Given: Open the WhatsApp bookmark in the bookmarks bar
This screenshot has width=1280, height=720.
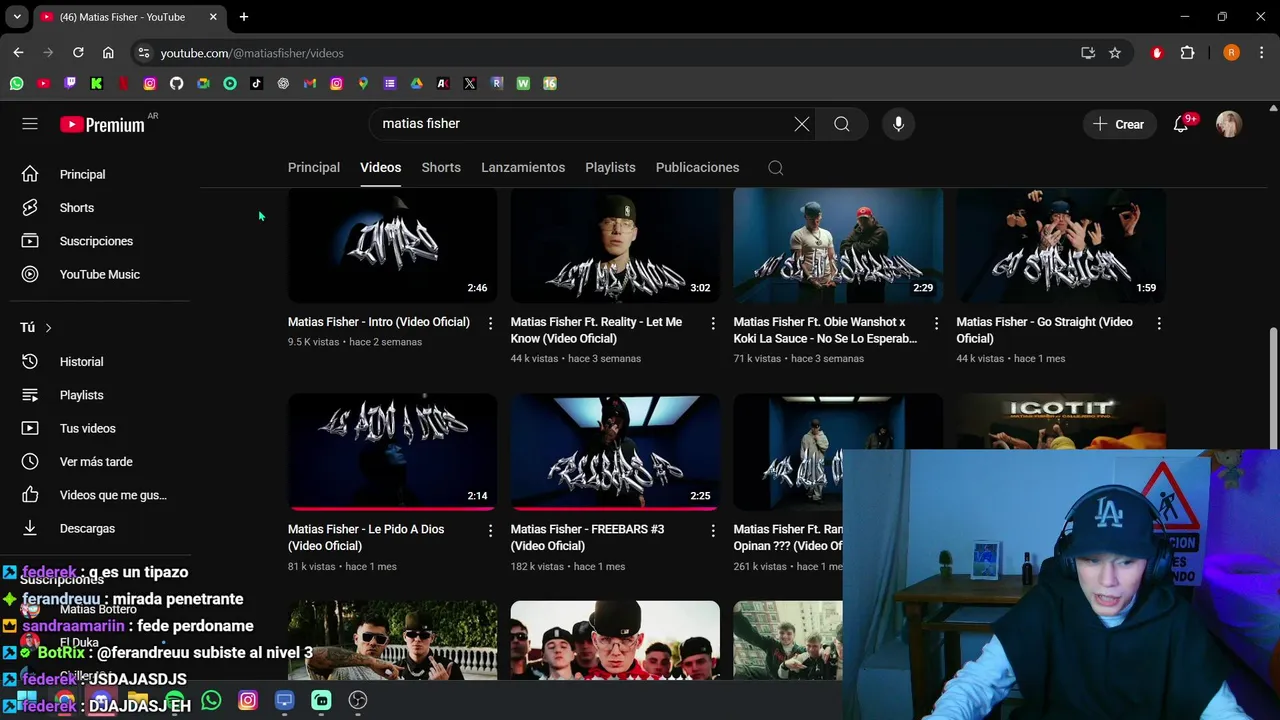Looking at the screenshot, I should click(16, 84).
